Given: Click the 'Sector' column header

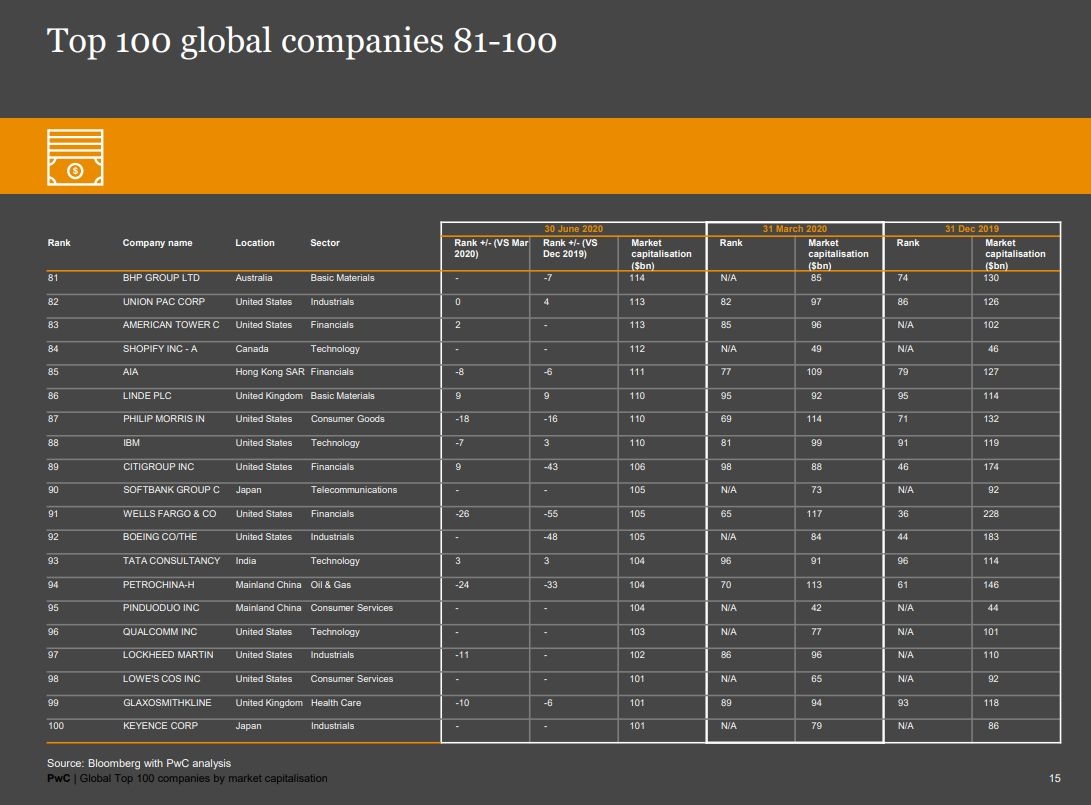Looking at the screenshot, I should [325, 243].
